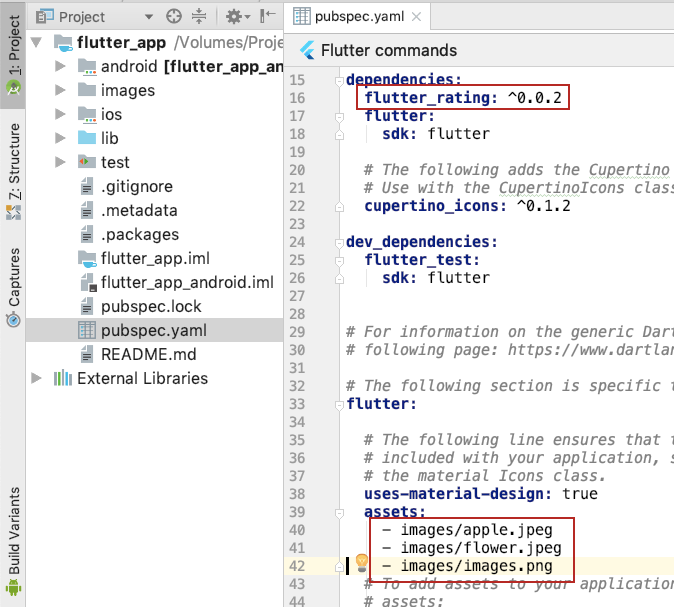
Task: Click the Android icon on Project side tab
Action: click(13, 89)
